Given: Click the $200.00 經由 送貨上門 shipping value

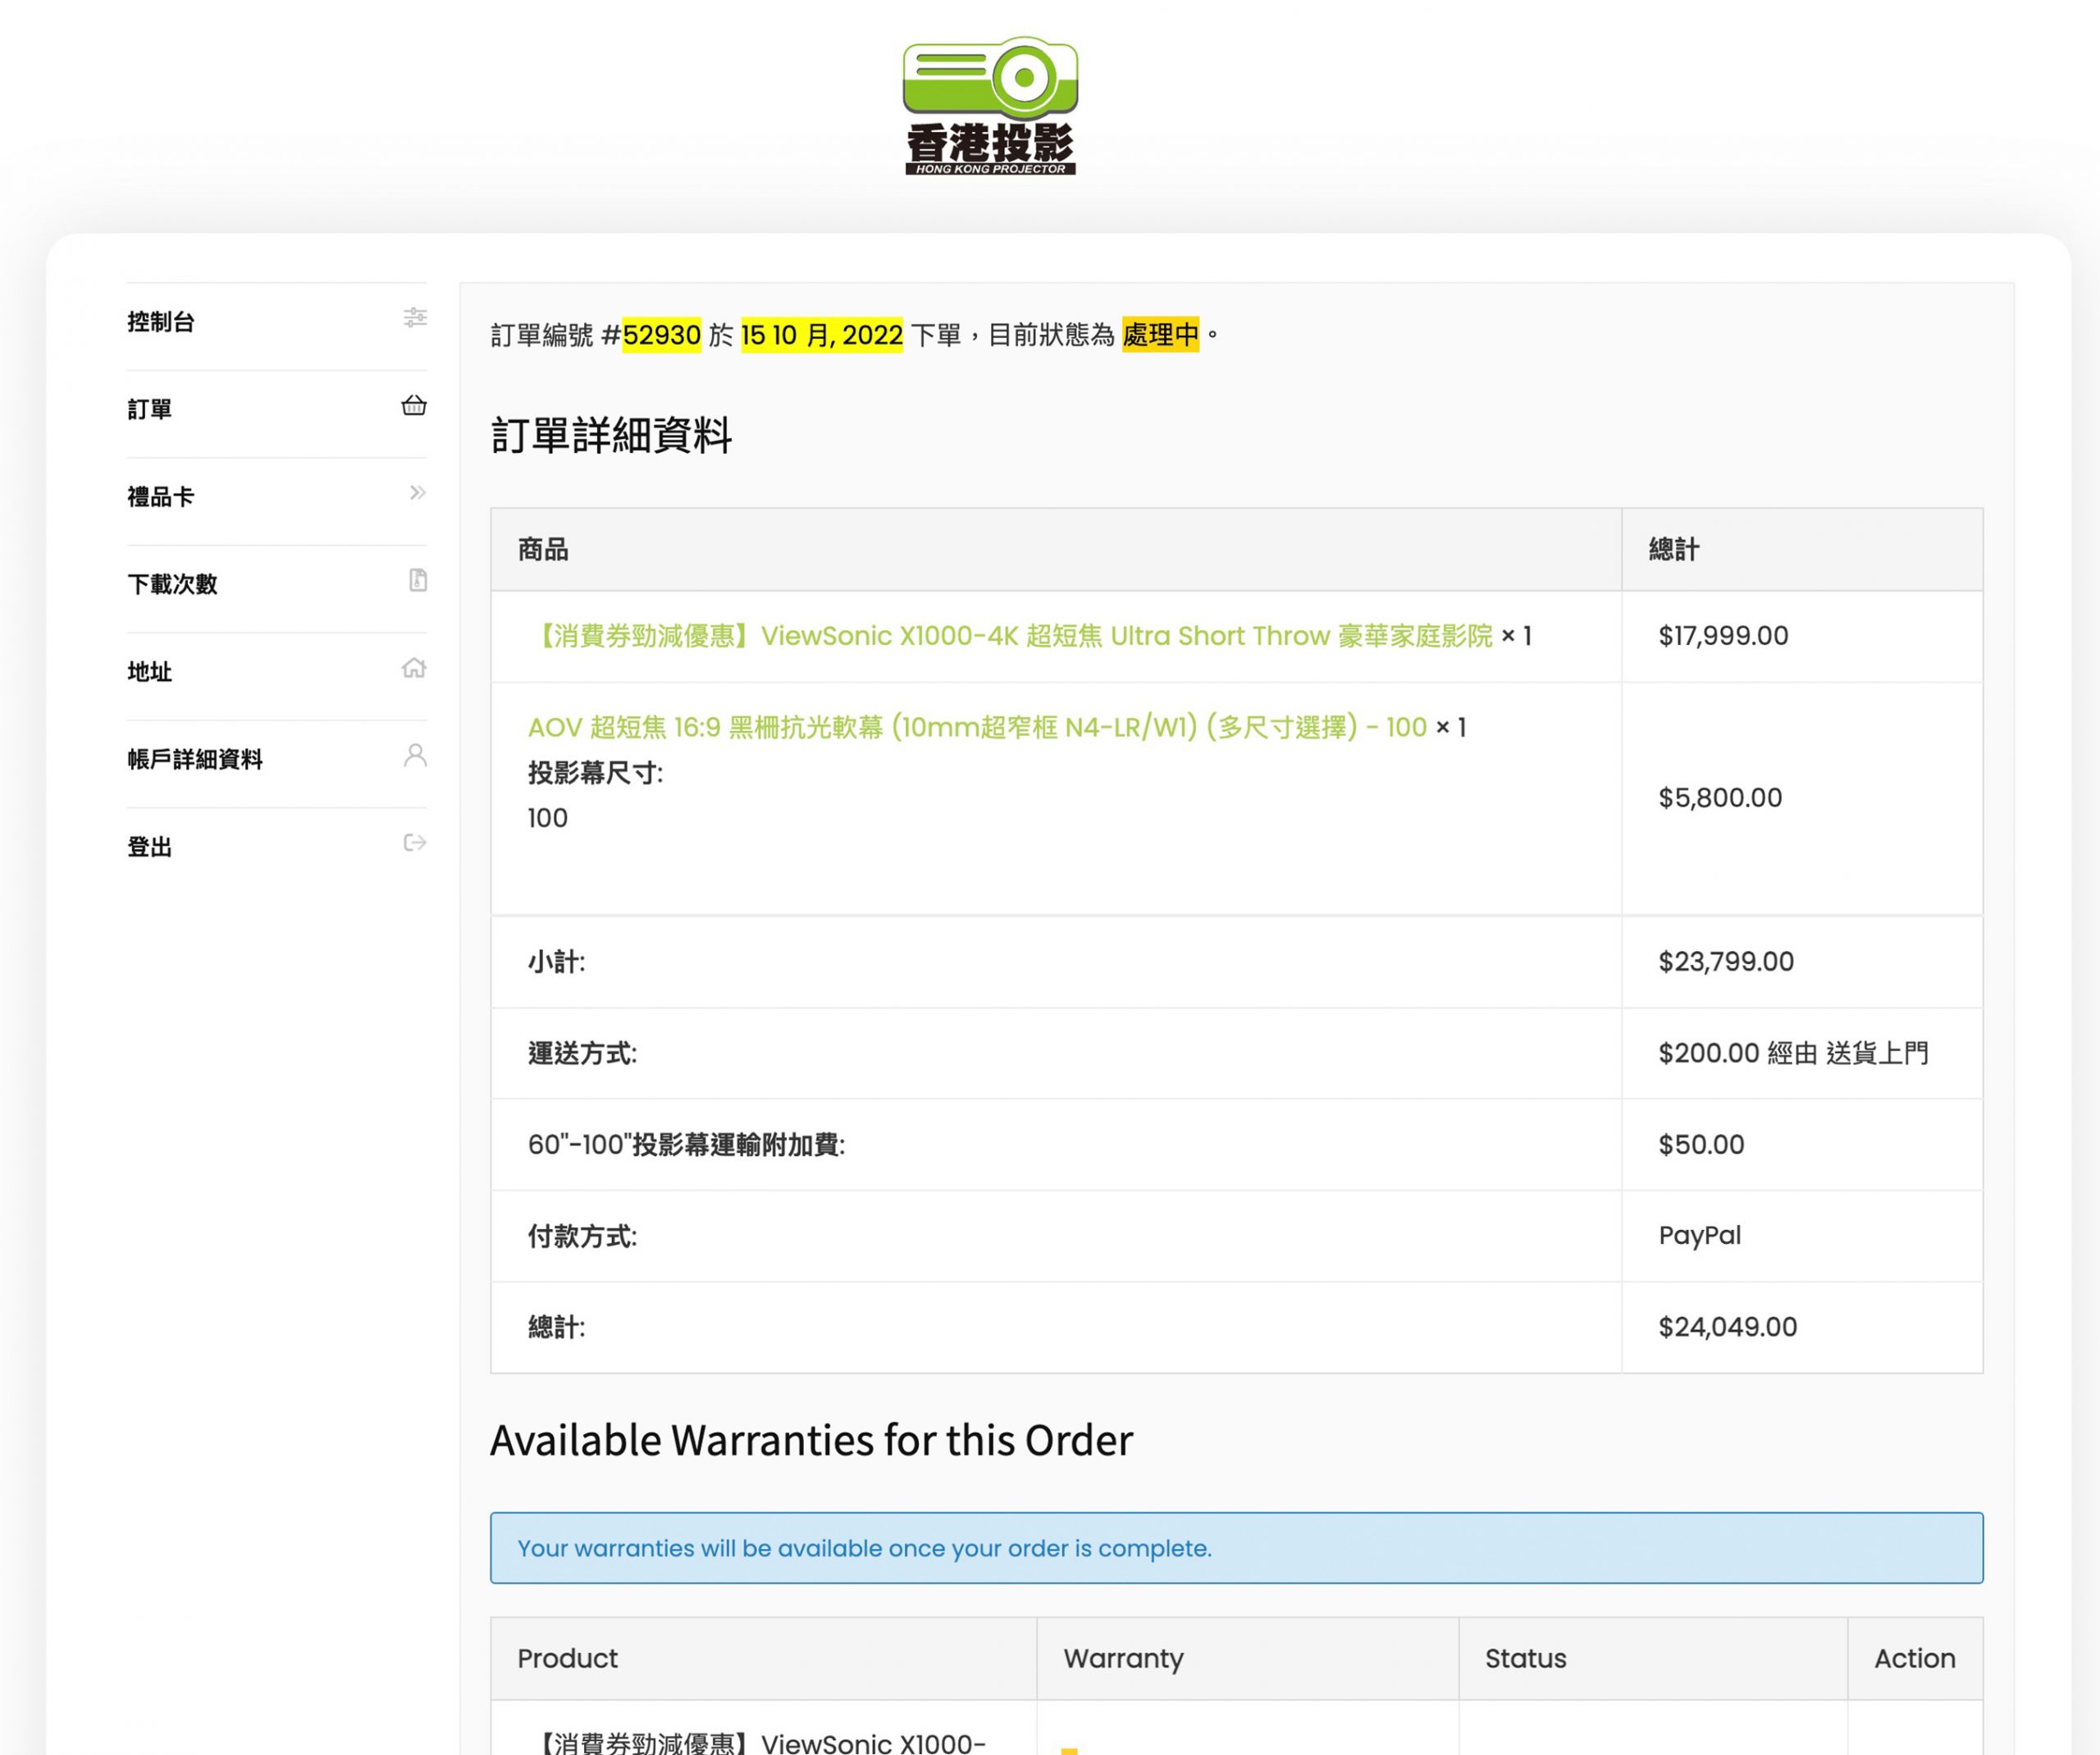Looking at the screenshot, I should tap(1794, 1053).
